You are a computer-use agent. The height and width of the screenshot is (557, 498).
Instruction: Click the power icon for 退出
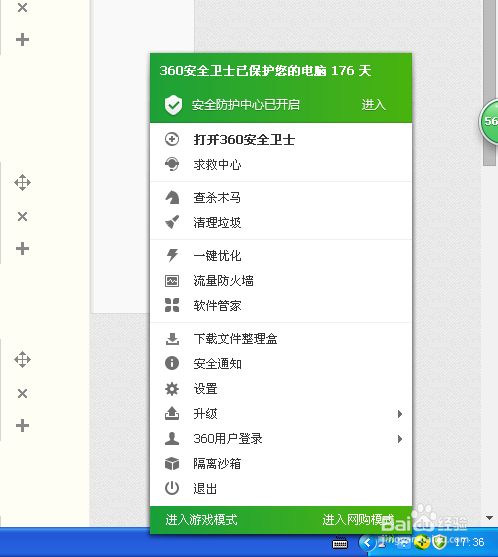tap(172, 488)
